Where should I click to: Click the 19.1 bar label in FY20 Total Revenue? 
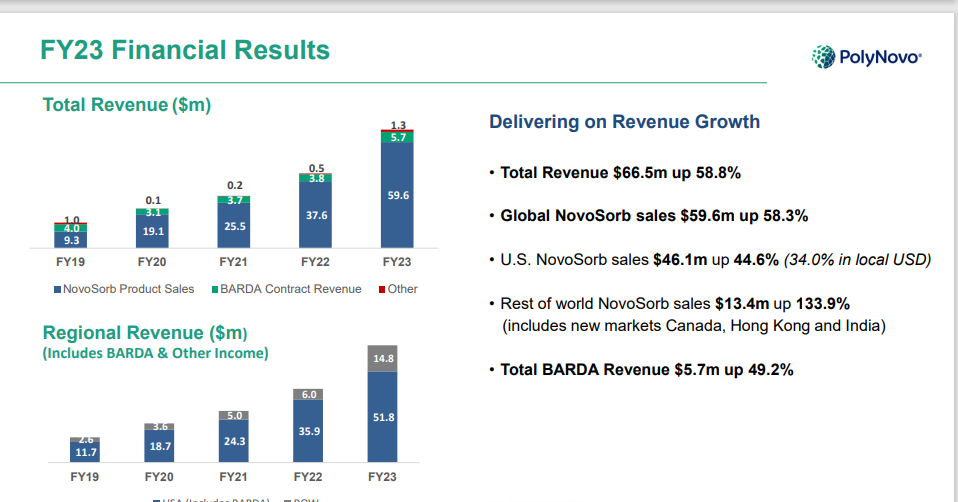[153, 231]
